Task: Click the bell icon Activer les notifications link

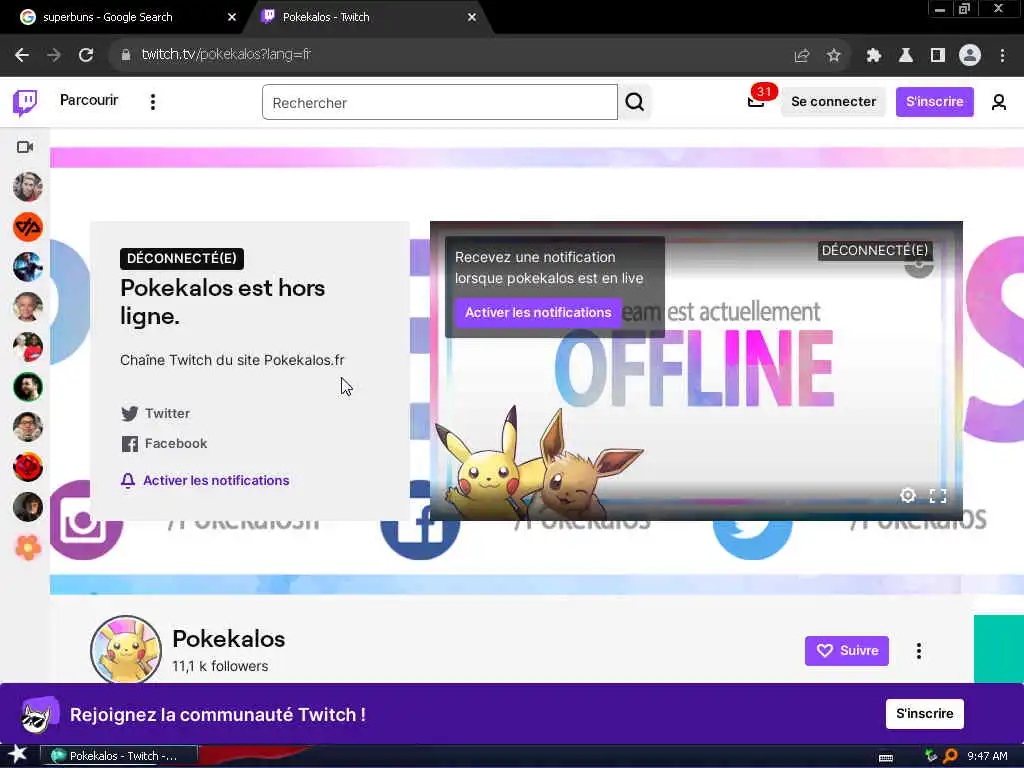Action: pos(204,480)
